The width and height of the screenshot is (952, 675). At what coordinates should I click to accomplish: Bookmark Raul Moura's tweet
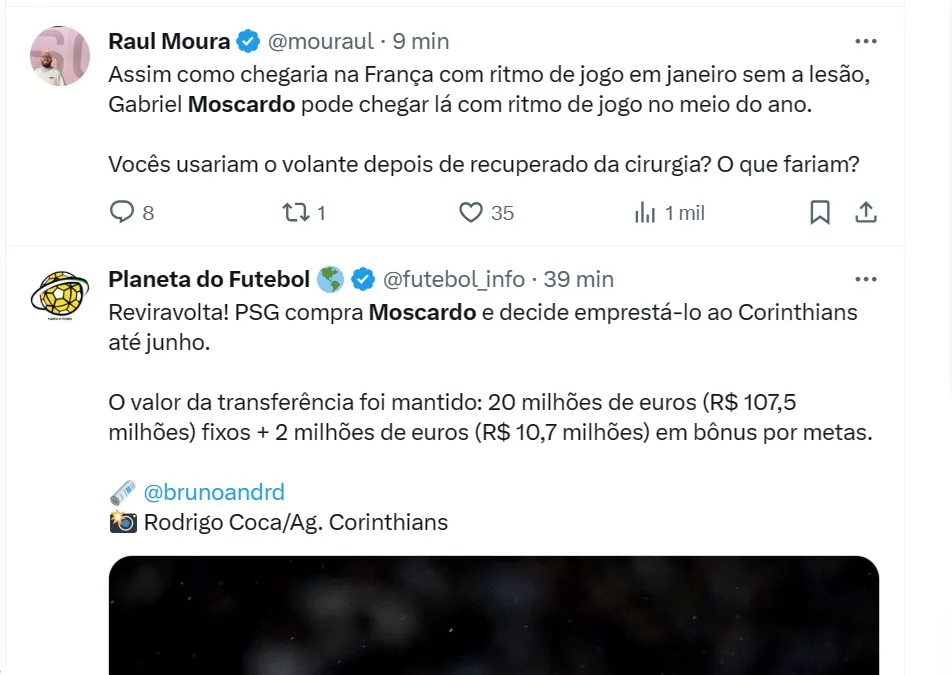tap(819, 212)
